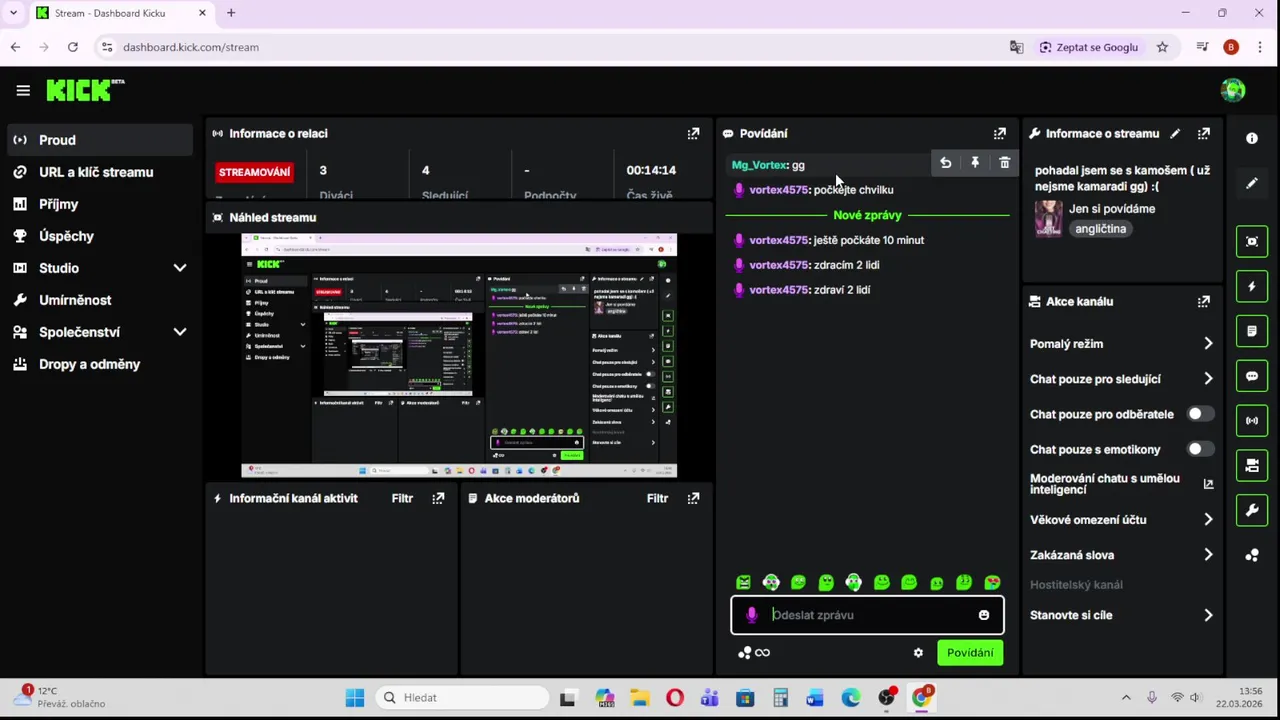Image resolution: width=1280 pixels, height=720 pixels.
Task: Click the purple microphone icon in message box
Action: [752, 615]
